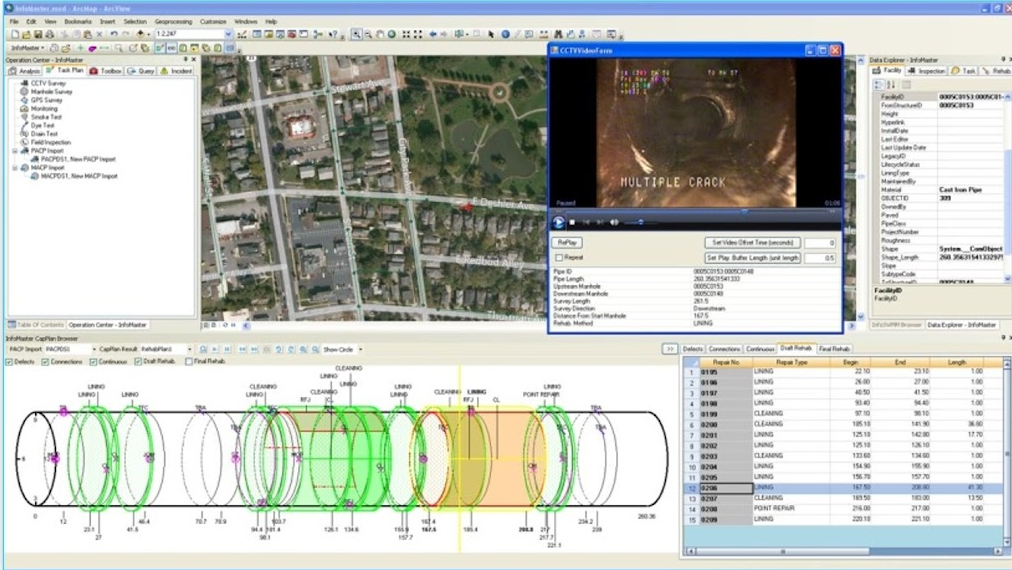The image size is (1012, 570).
Task: Click the Undo arrow icon
Action: pyautogui.click(x=114, y=34)
